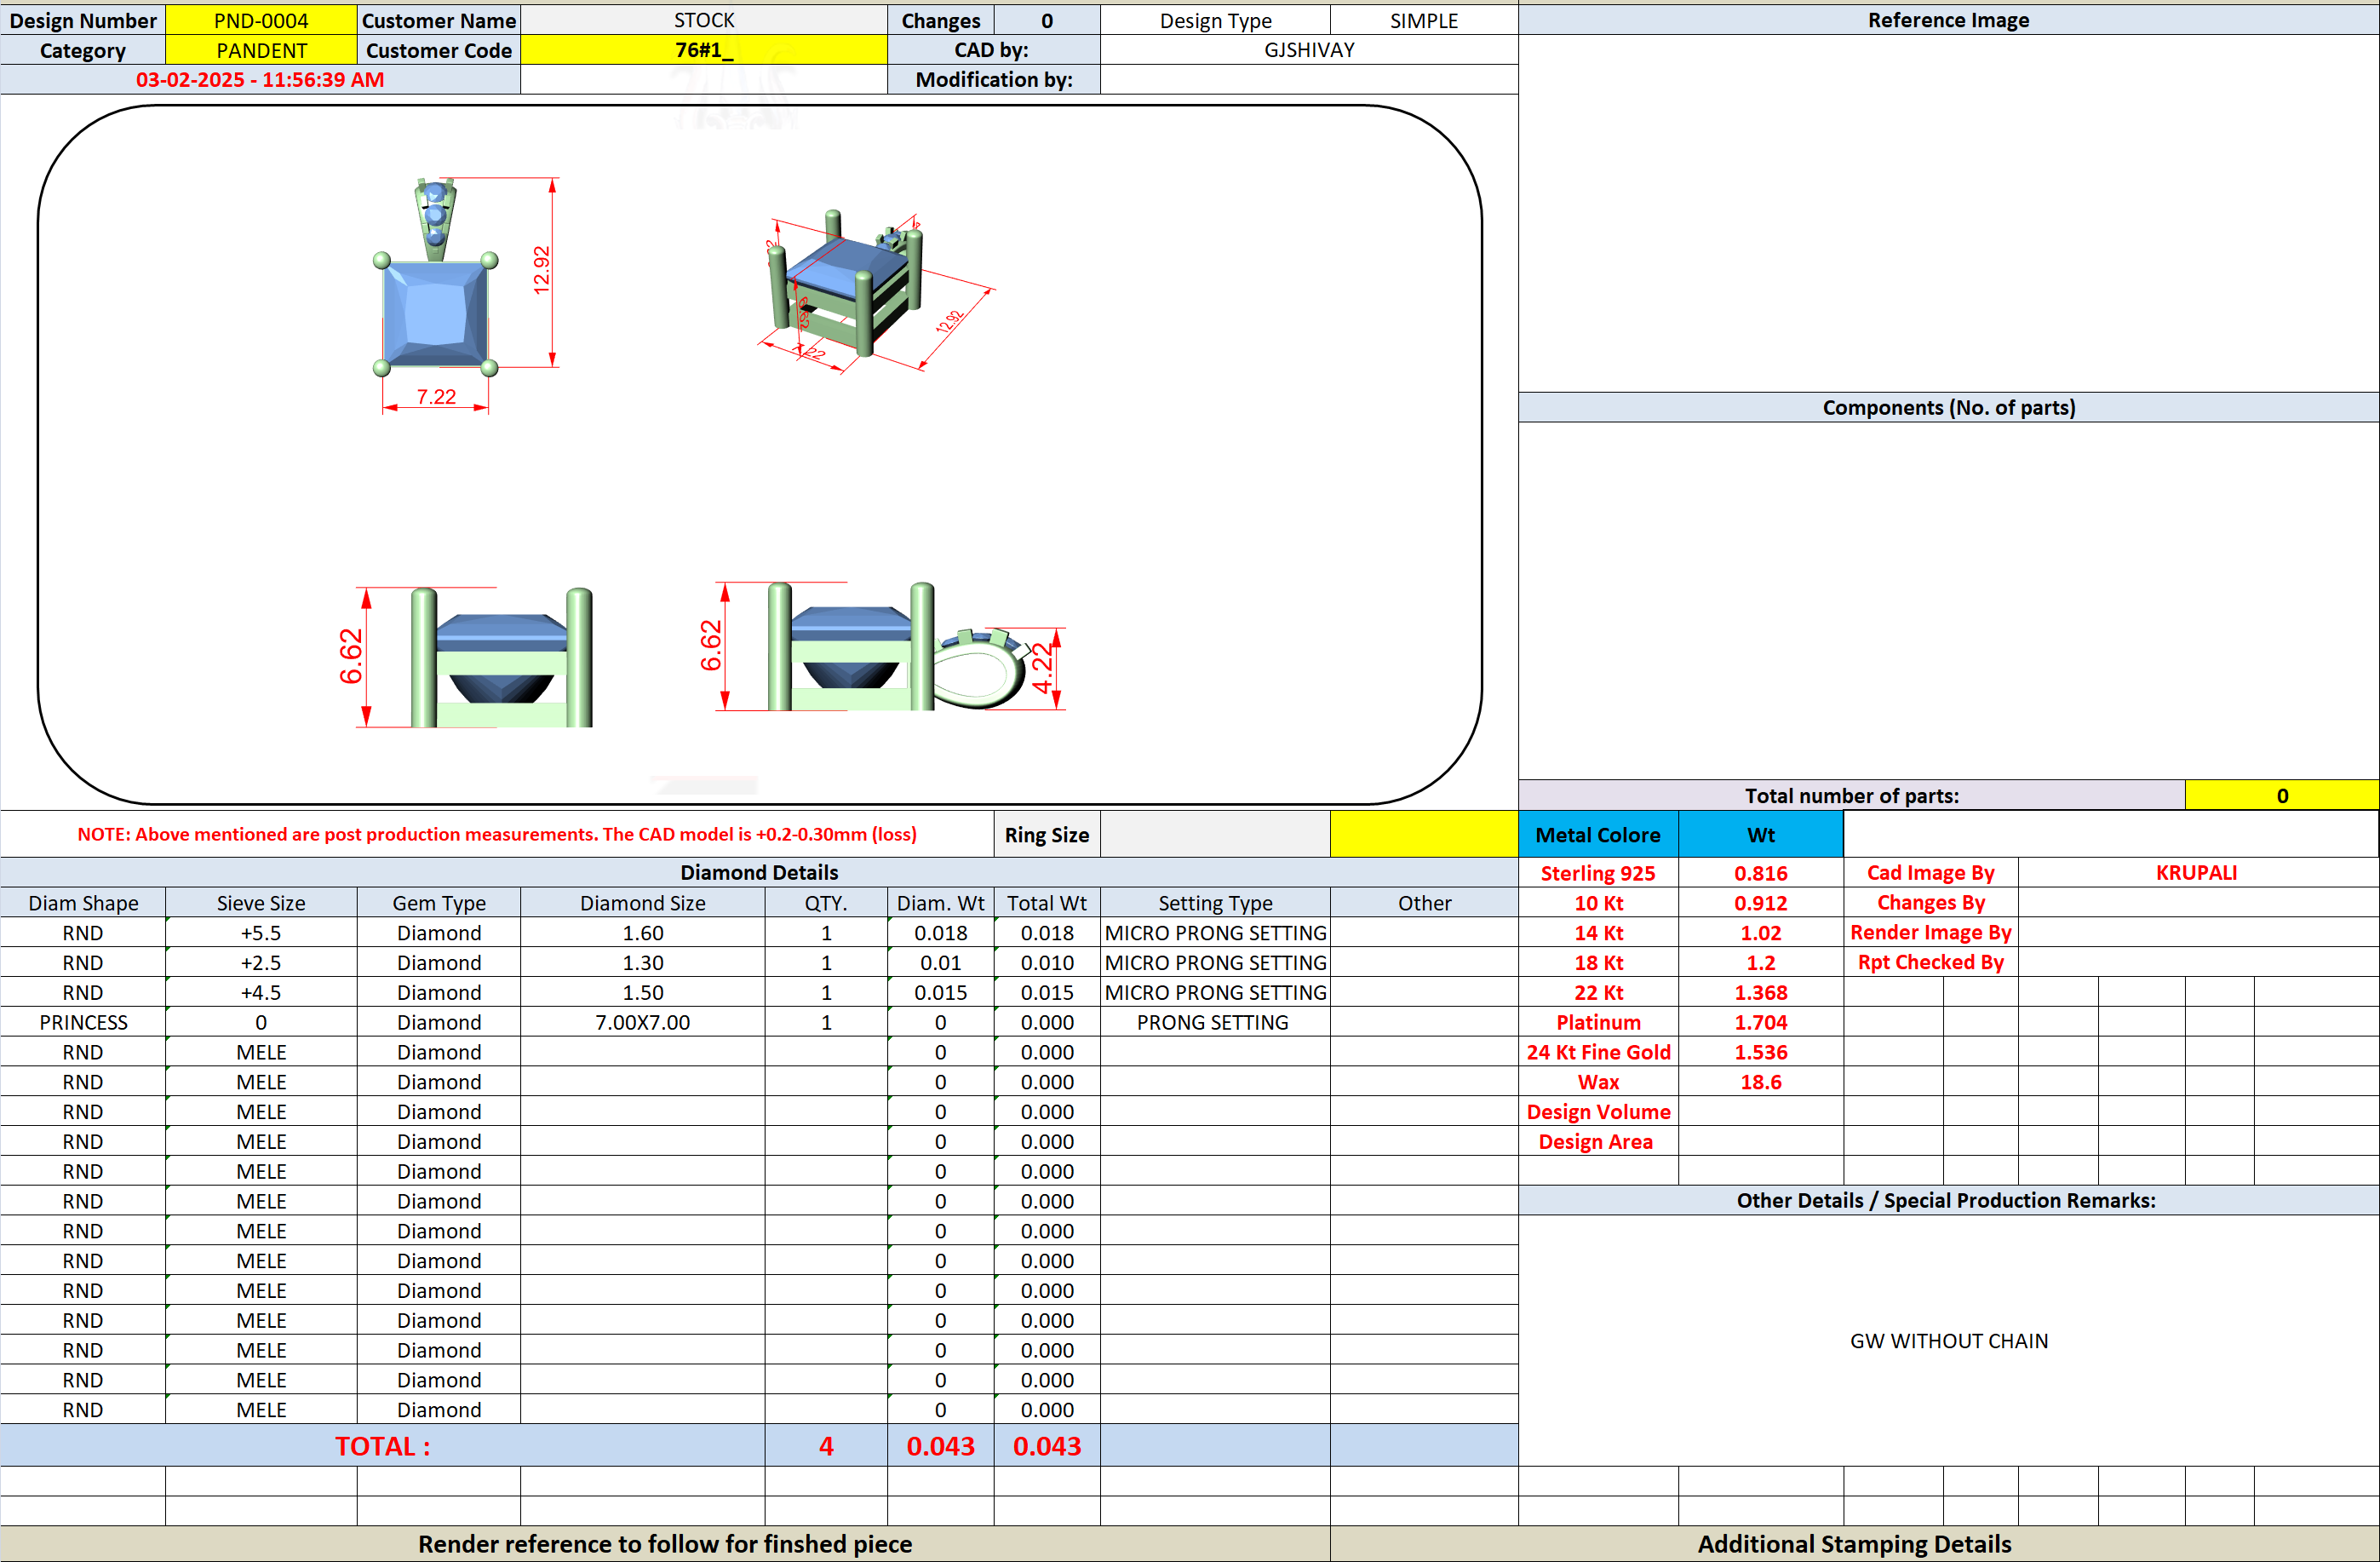Select the front view with 6.62 dimension
Image resolution: width=2380 pixels, height=1562 pixels.
466,657
